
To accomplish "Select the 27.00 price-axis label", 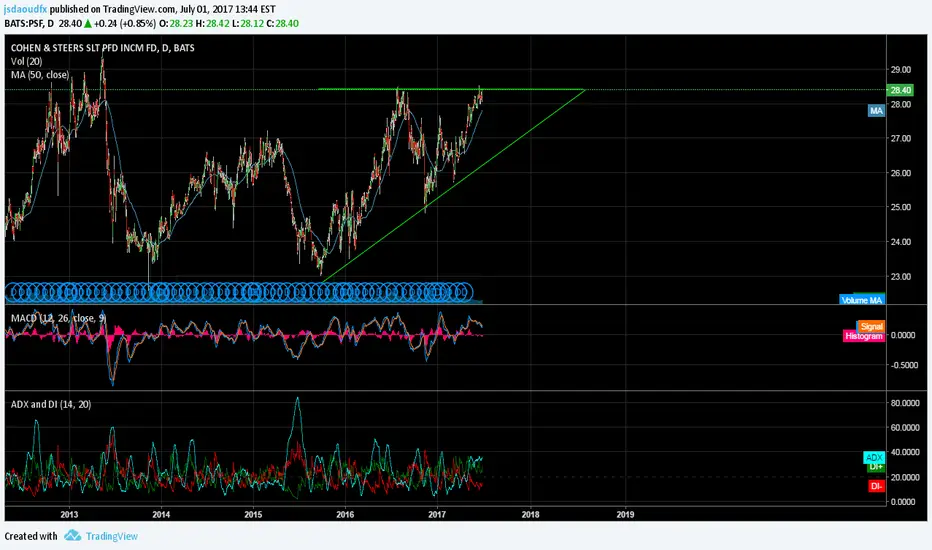I will [x=900, y=139].
